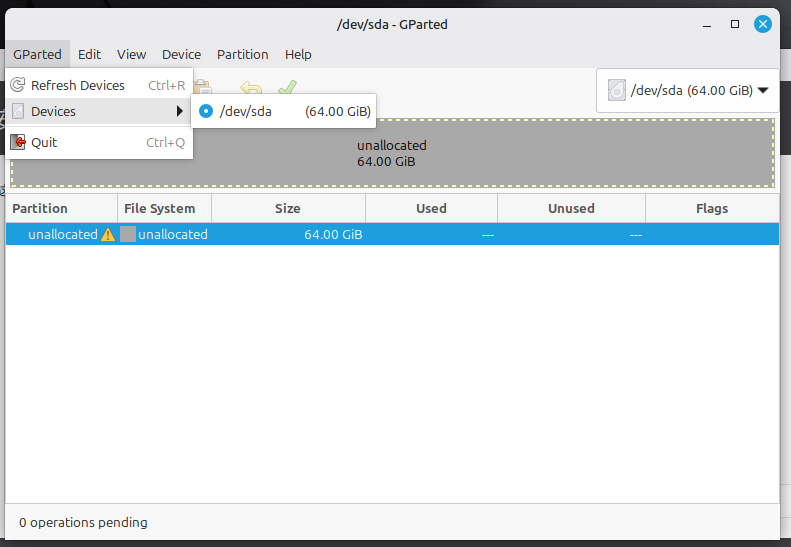The image size is (791, 547).
Task: Click the gray unallocated file system swatch
Action: point(128,235)
